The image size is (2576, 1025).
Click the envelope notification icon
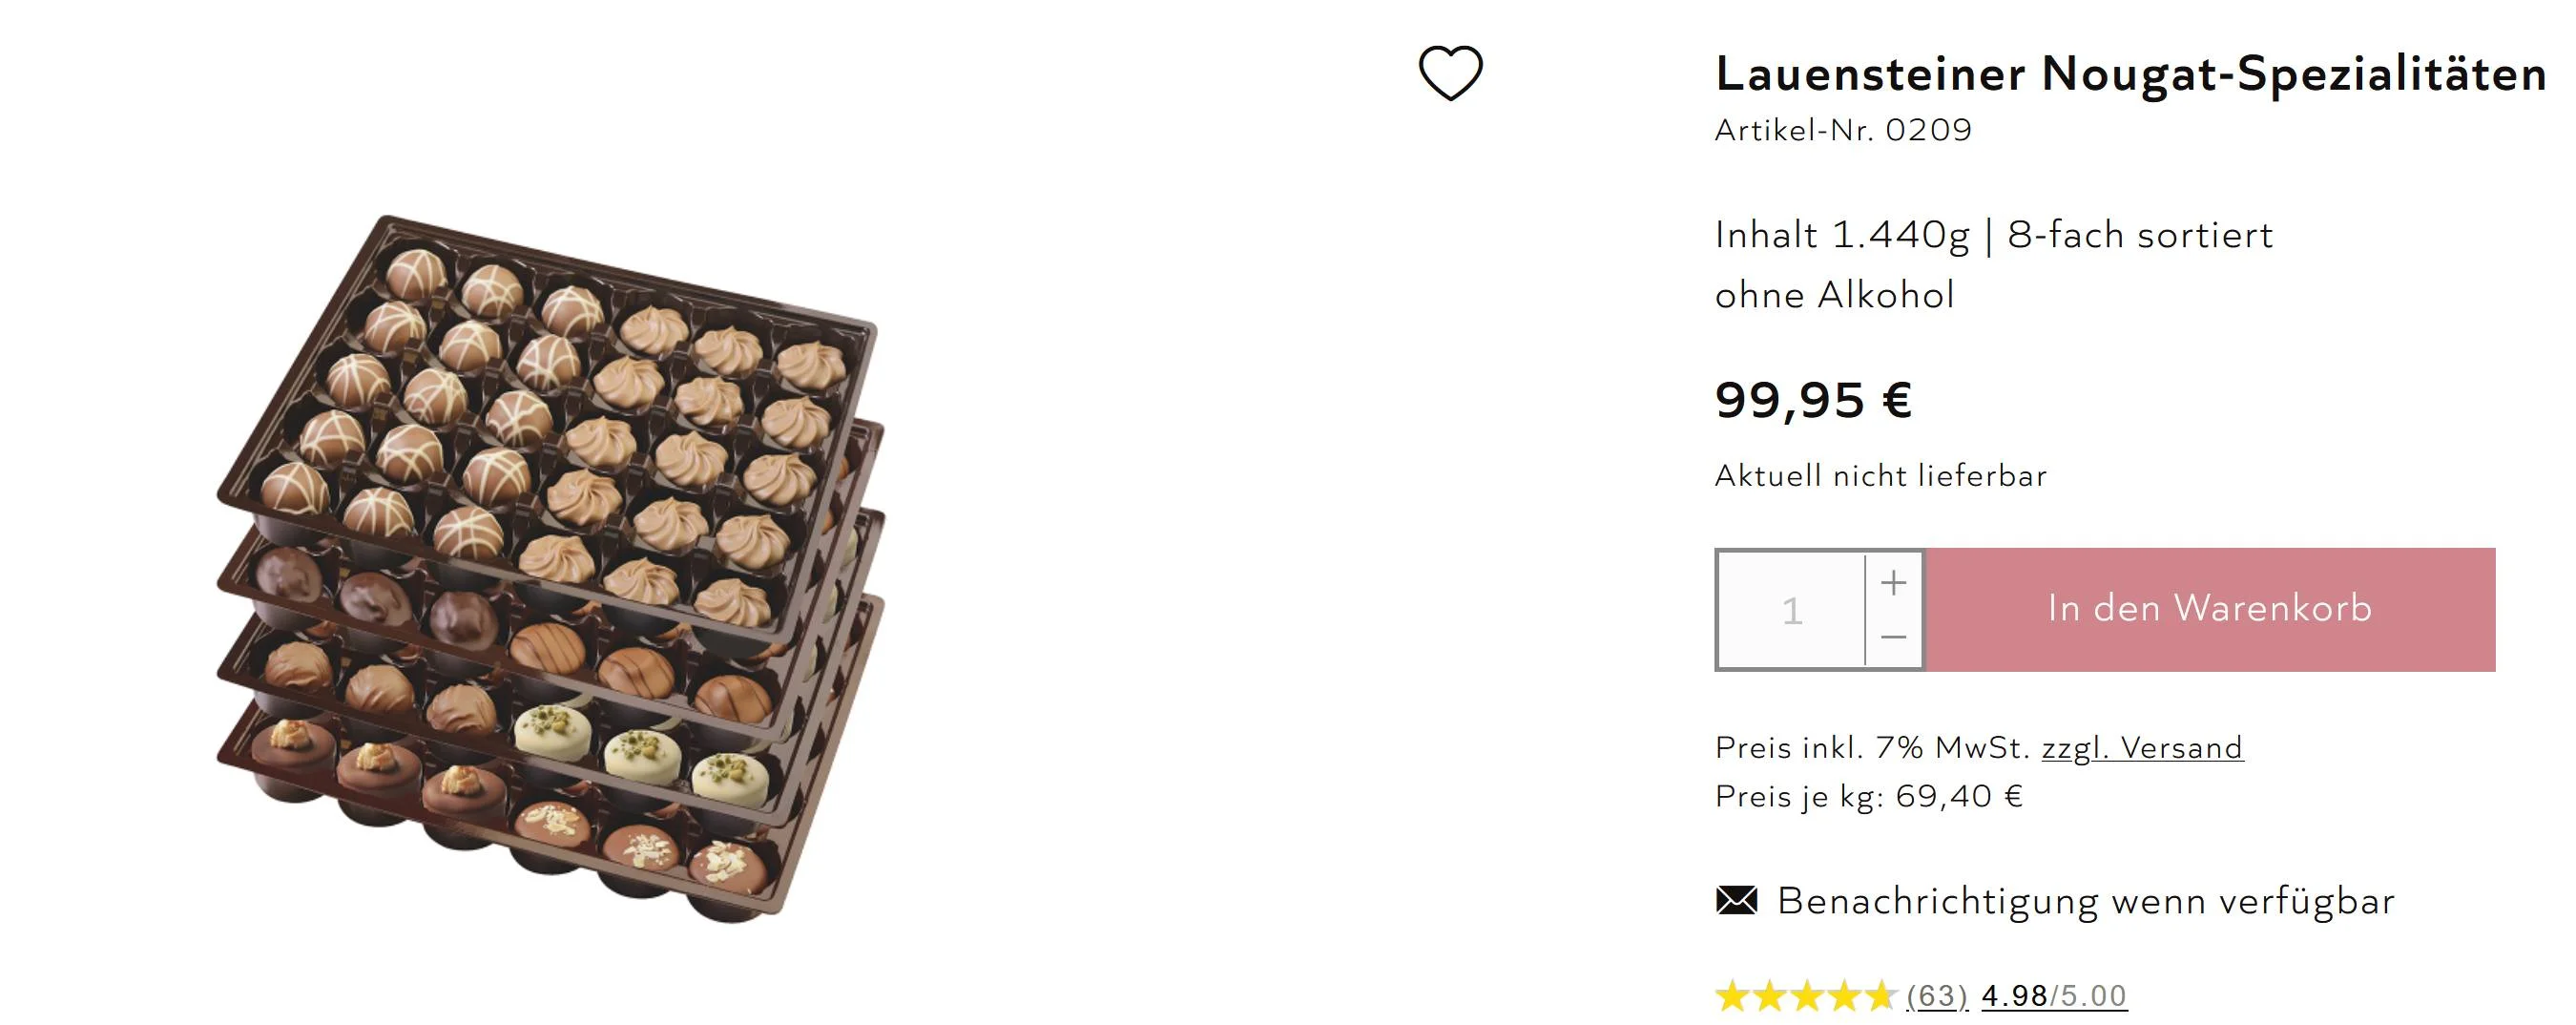click(1736, 901)
